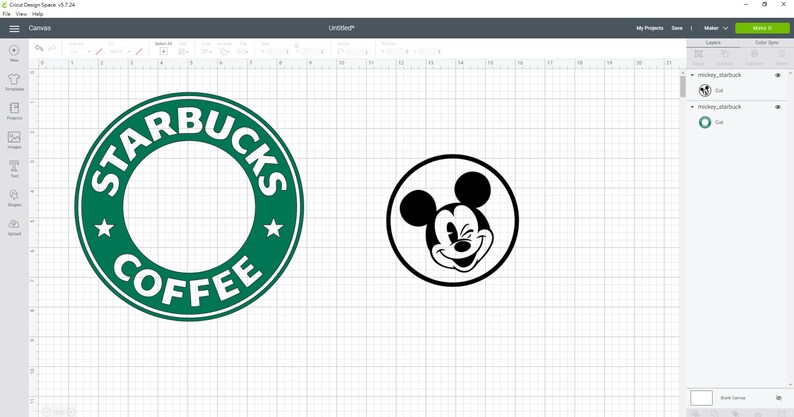
Task: Click the Rotate icon in toolbar
Action: (x=340, y=51)
